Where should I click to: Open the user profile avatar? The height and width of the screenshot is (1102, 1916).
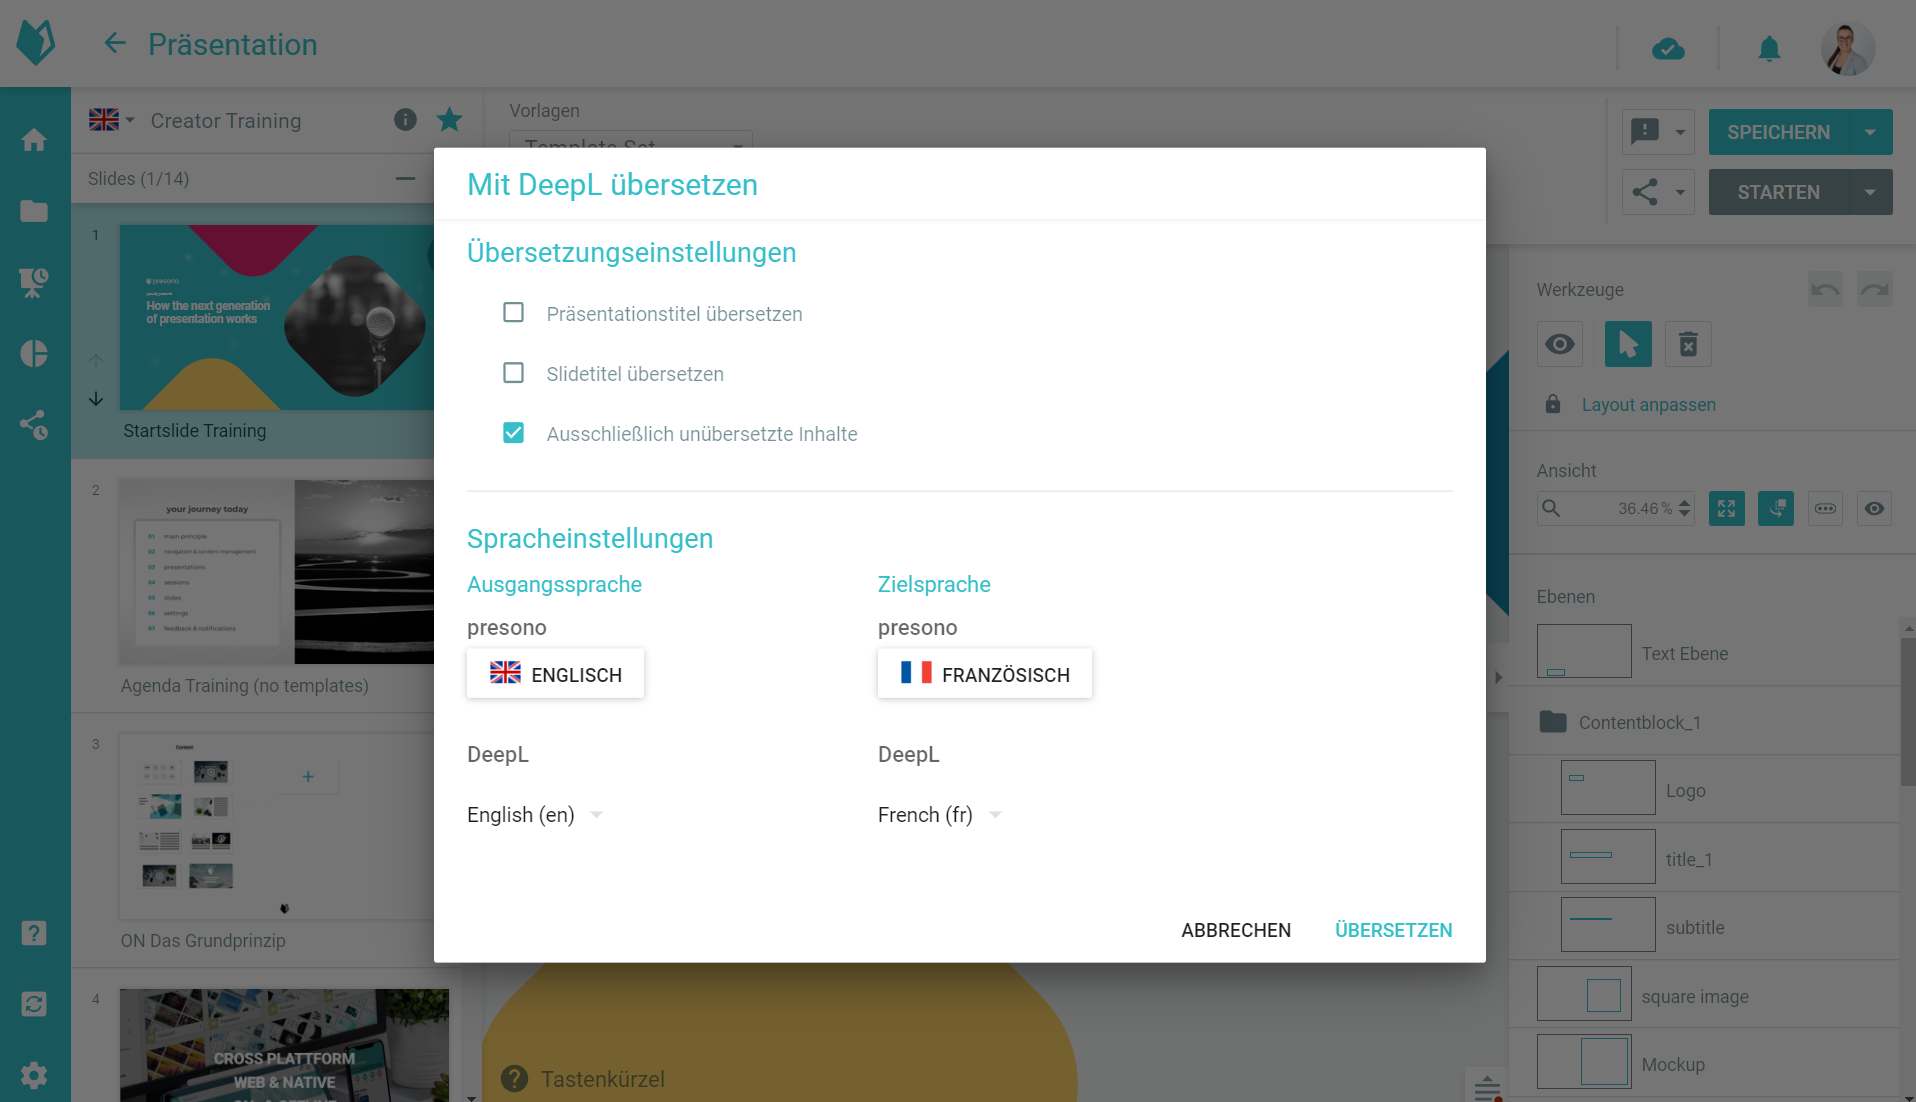point(1847,48)
